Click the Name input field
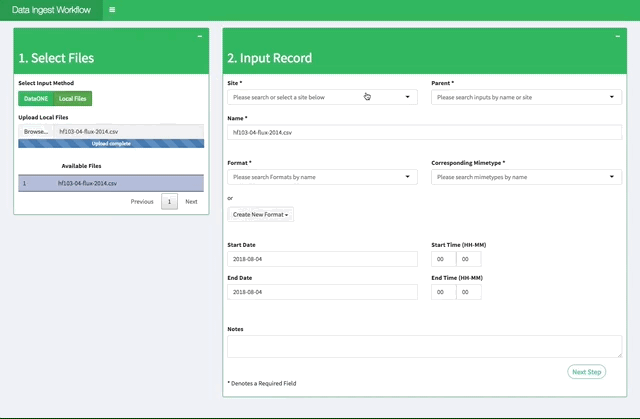The height and width of the screenshot is (419, 640). tap(424, 132)
